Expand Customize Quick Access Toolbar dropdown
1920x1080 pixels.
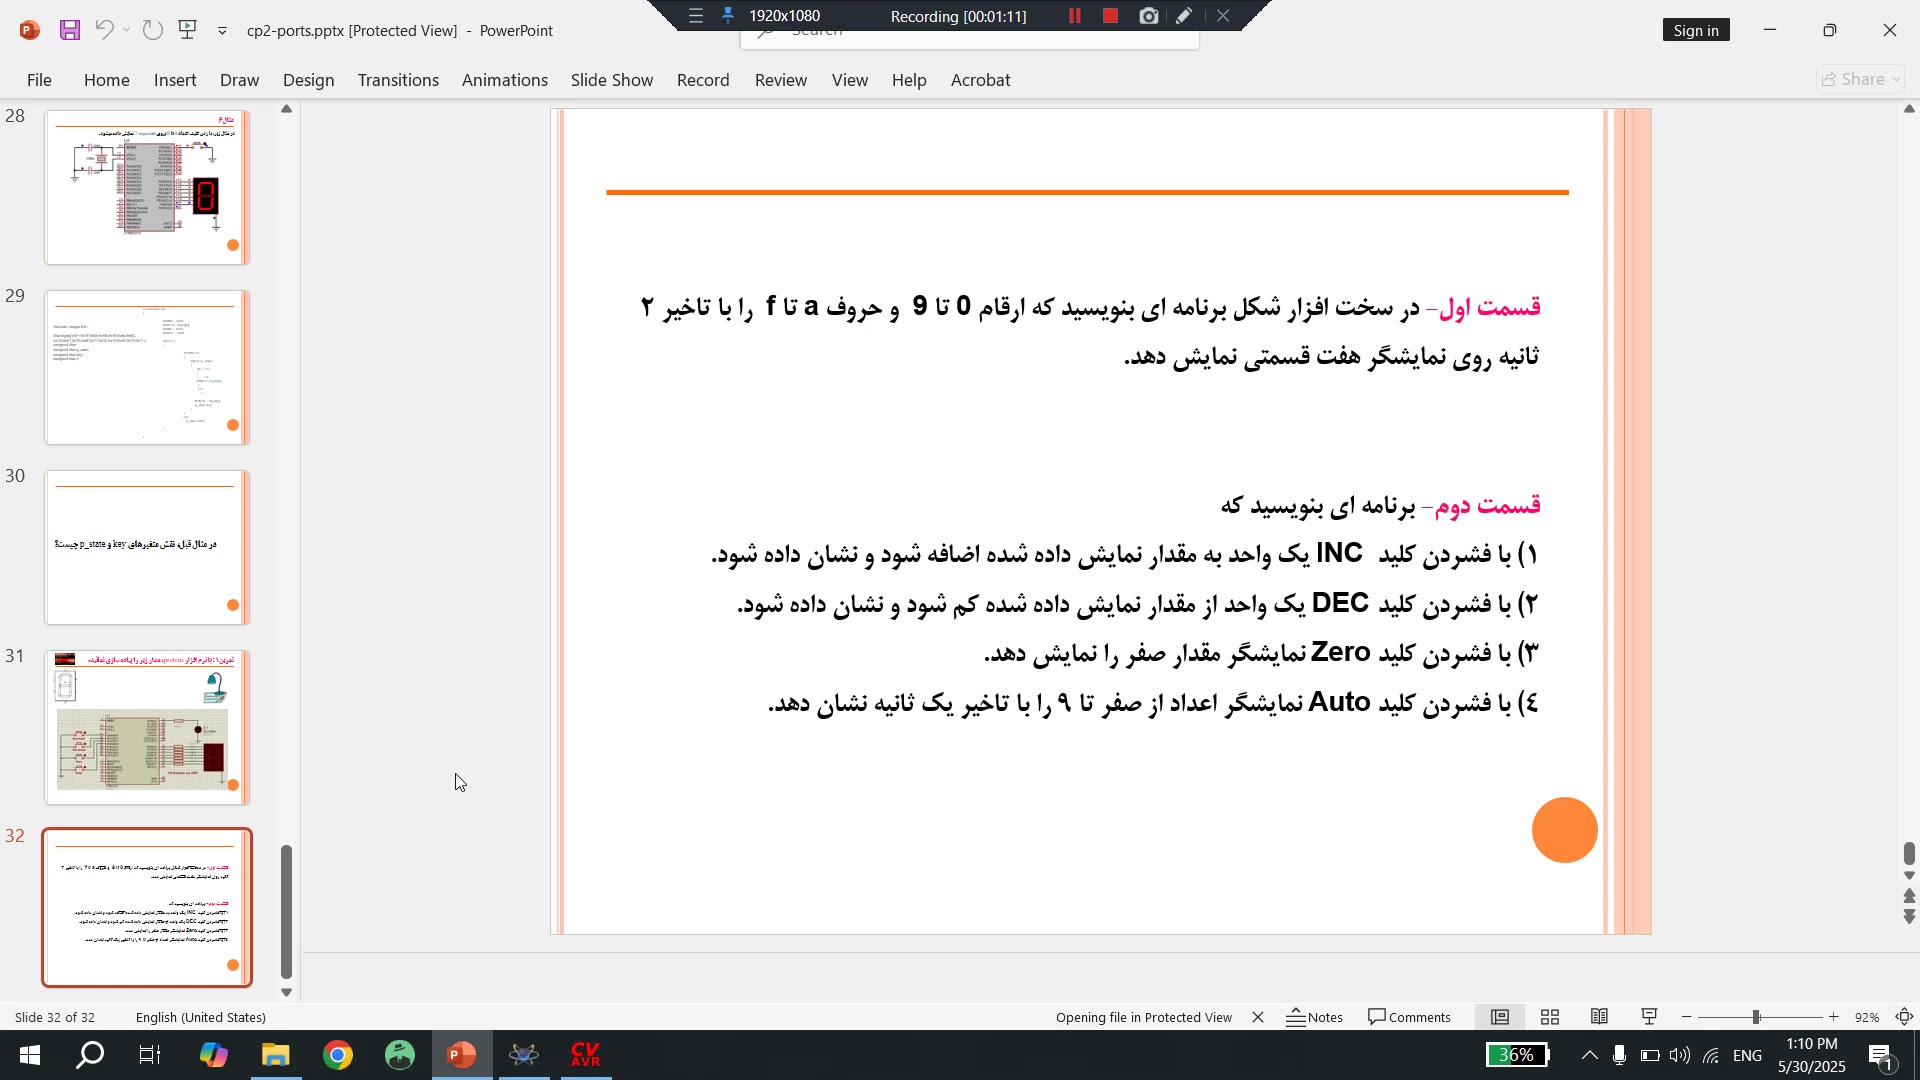(x=222, y=31)
